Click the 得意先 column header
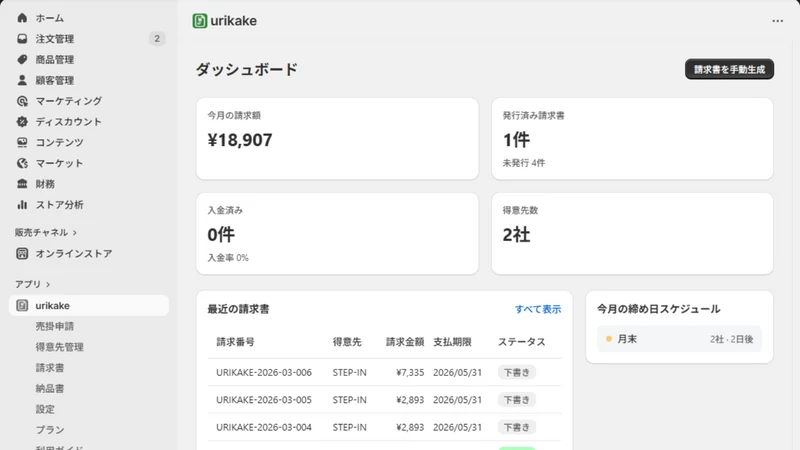 pos(347,342)
